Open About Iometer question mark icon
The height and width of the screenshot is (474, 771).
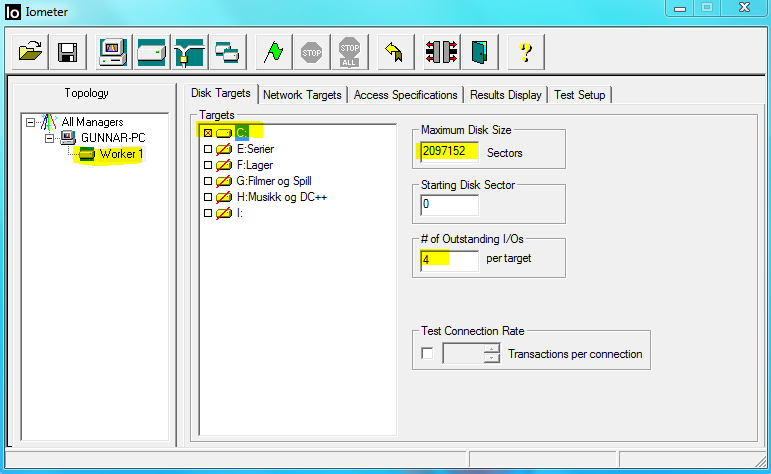[526, 52]
